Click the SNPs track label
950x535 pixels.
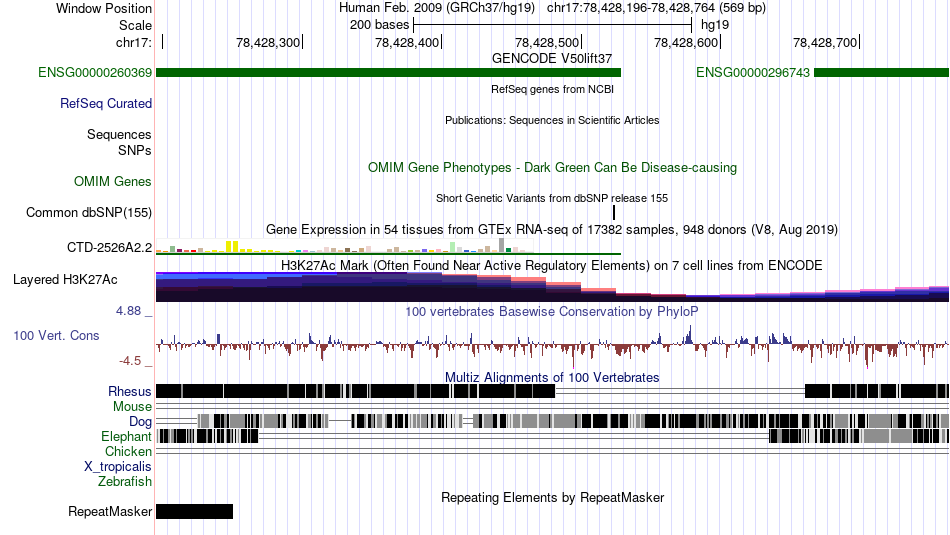point(135,150)
